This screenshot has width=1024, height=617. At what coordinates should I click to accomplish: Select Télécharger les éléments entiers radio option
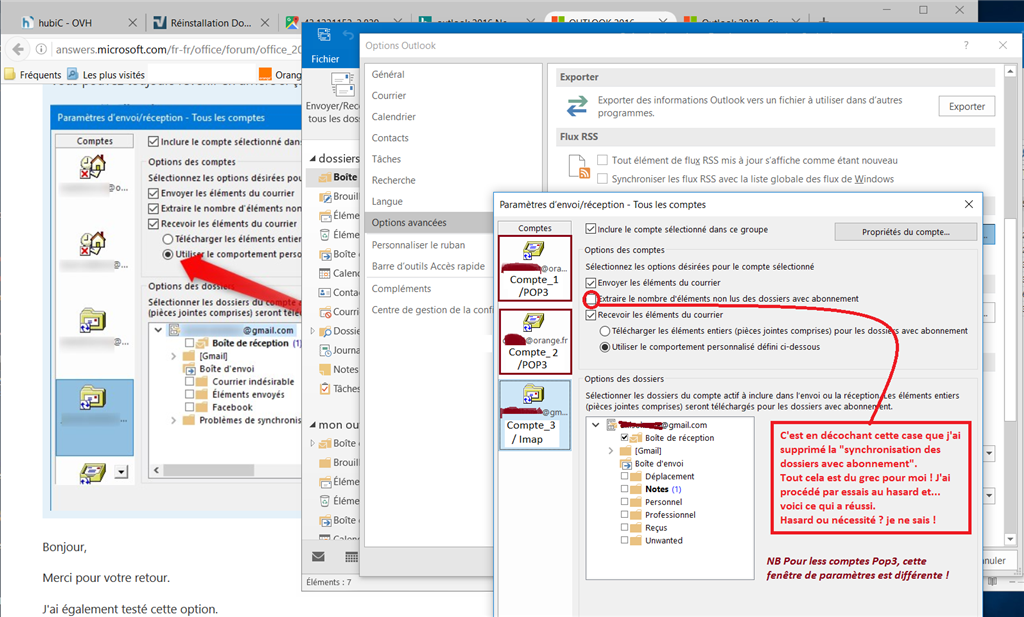(605, 331)
